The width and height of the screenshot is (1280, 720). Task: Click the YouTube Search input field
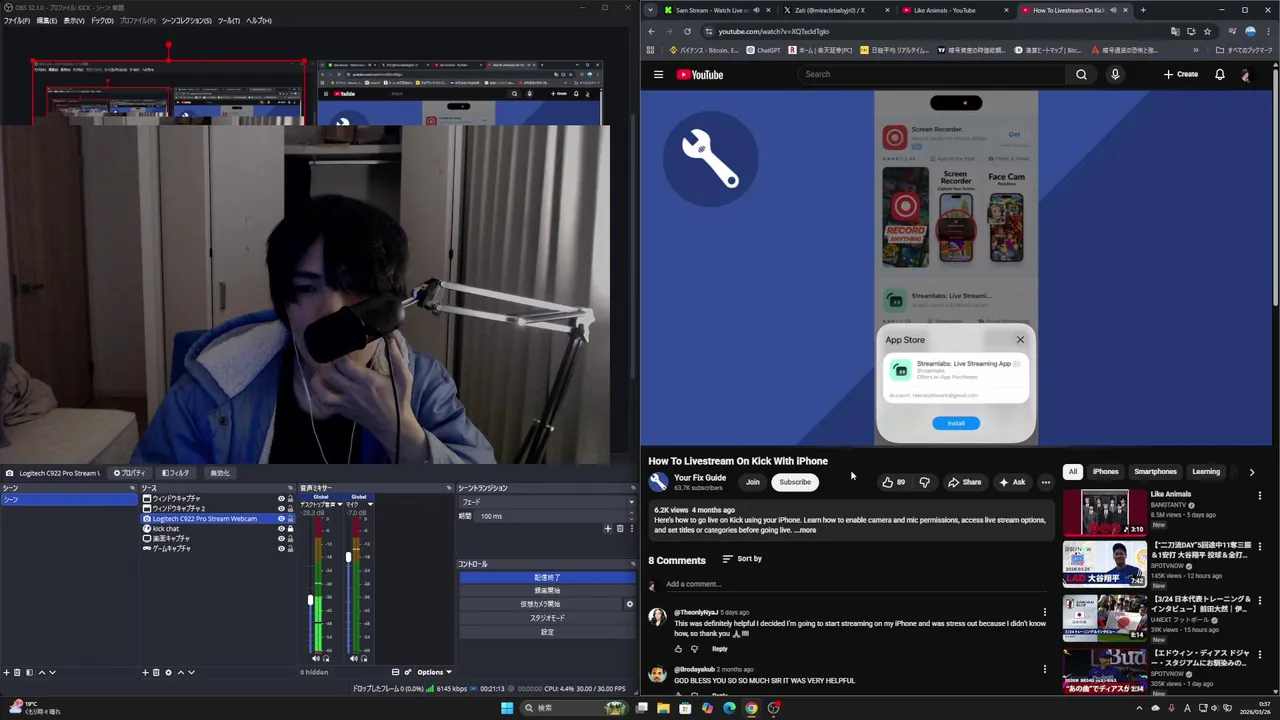[x=932, y=74]
